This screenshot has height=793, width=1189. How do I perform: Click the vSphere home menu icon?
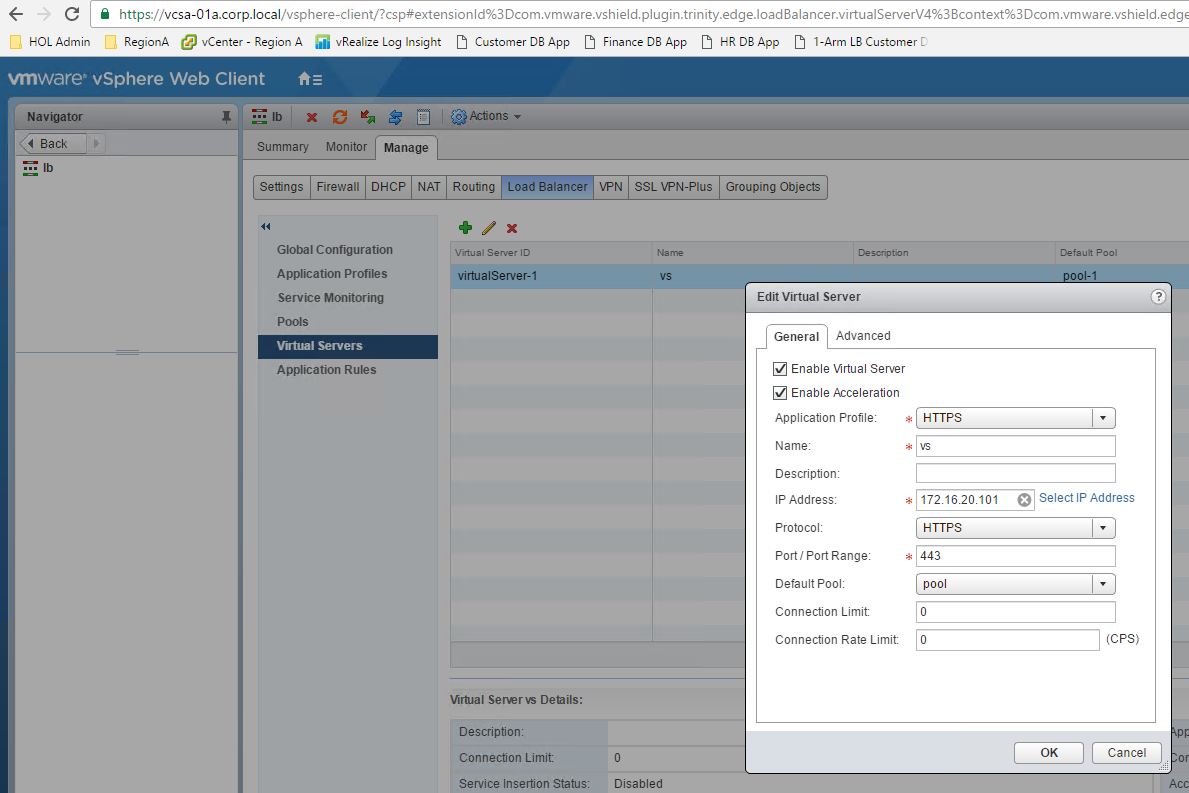pos(309,79)
